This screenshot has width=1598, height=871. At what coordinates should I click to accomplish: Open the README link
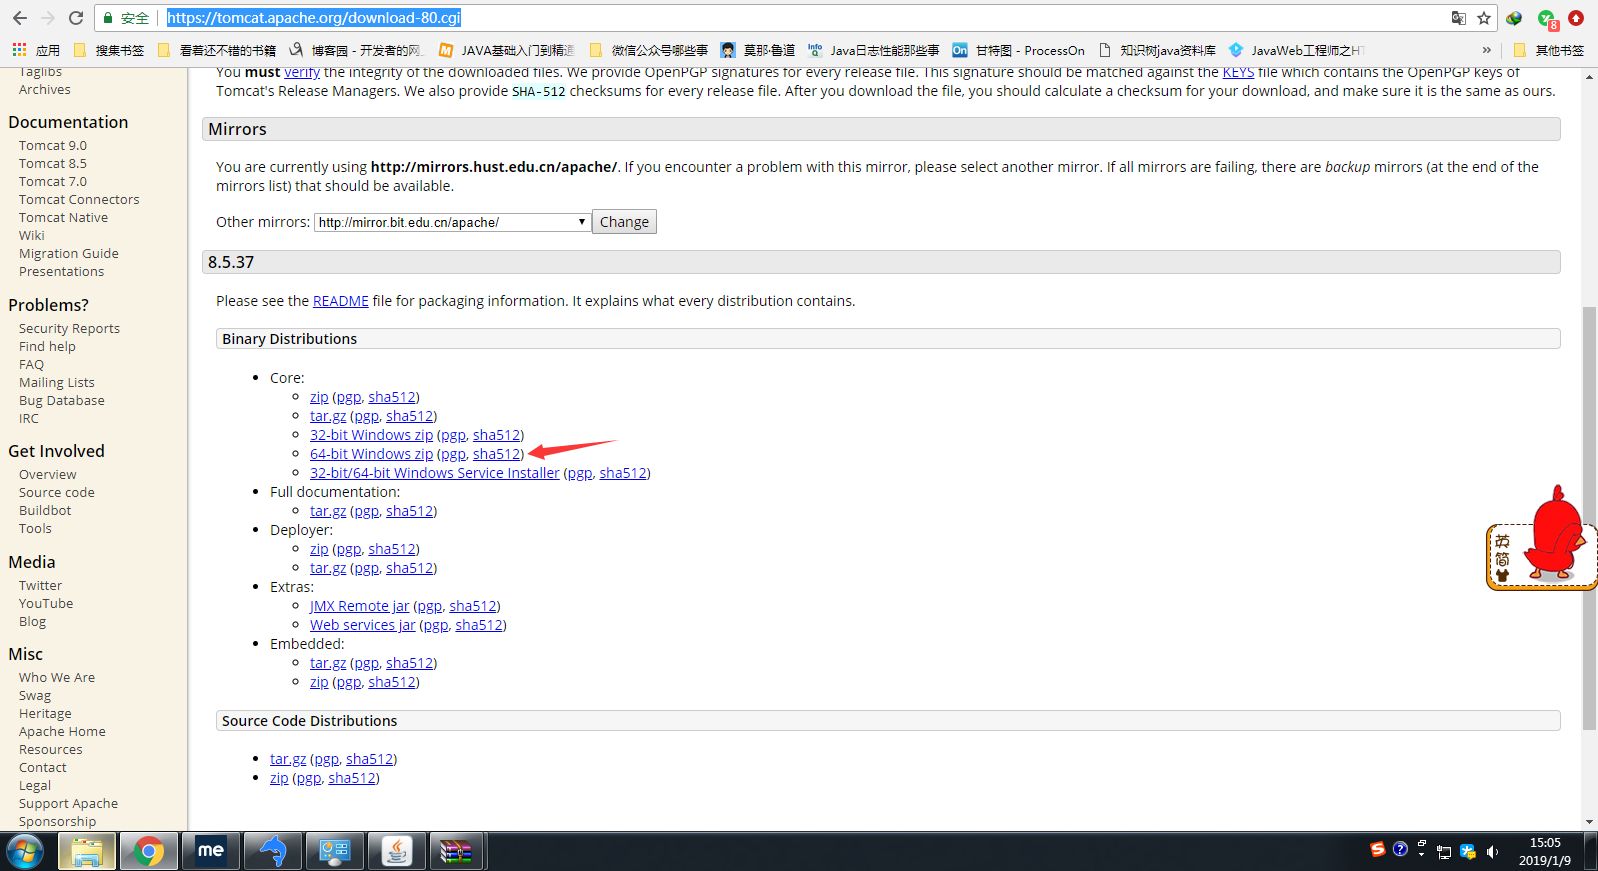(x=341, y=301)
